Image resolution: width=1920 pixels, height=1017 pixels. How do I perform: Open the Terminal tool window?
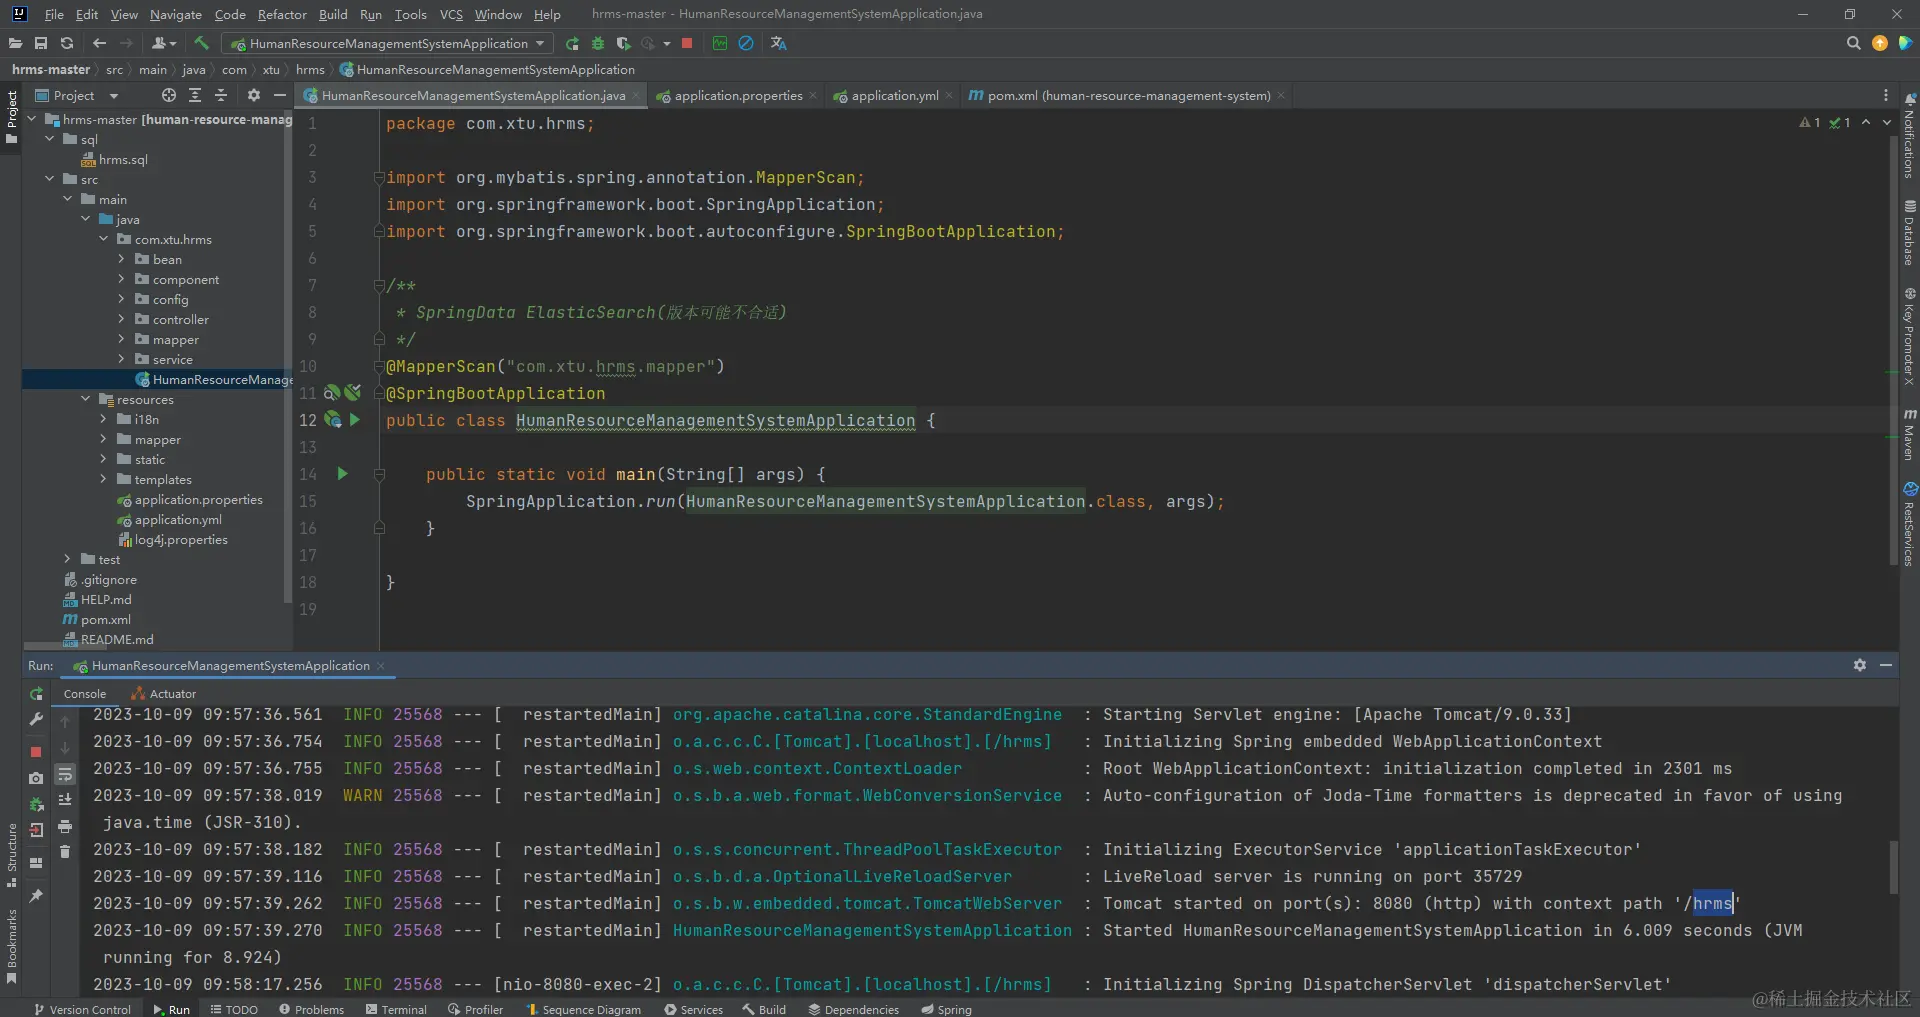coord(396,1009)
